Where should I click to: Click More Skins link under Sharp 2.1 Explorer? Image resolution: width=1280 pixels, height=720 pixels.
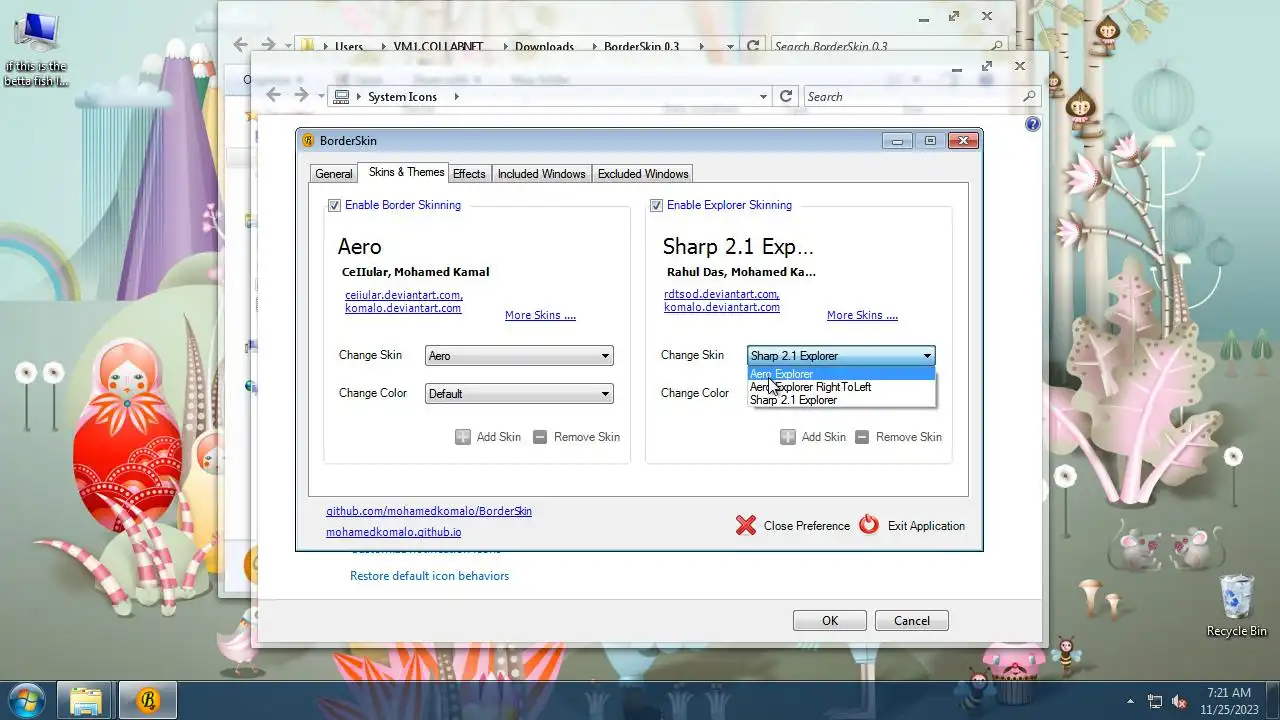[862, 315]
